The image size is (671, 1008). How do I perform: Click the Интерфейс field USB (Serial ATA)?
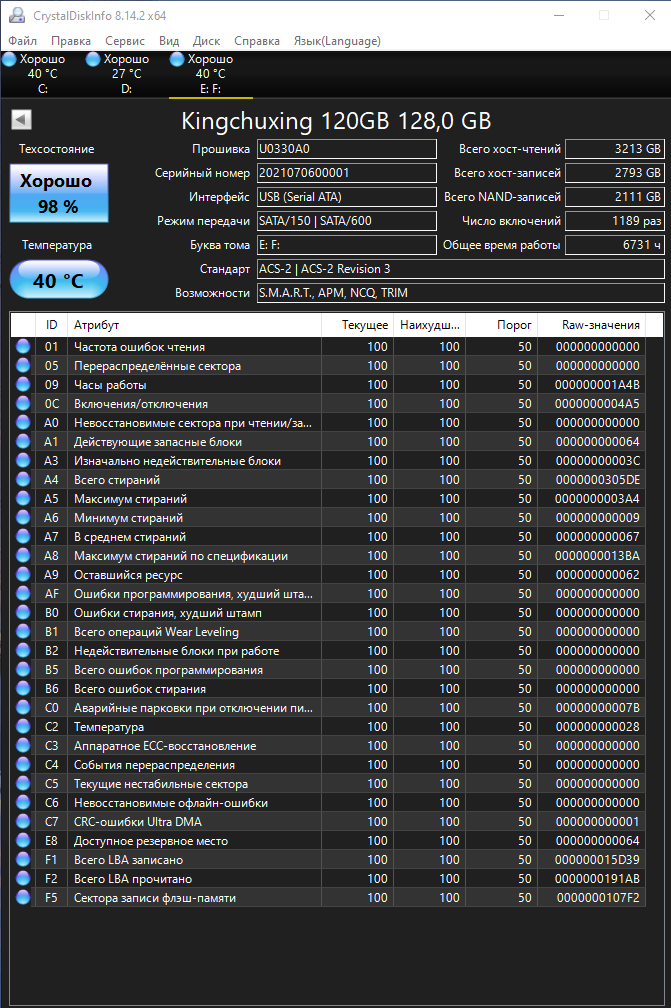[346, 197]
